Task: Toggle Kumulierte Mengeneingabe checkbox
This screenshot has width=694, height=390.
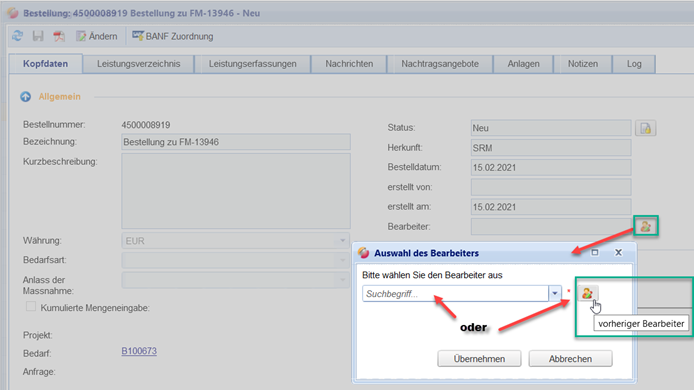Action: [x=31, y=306]
